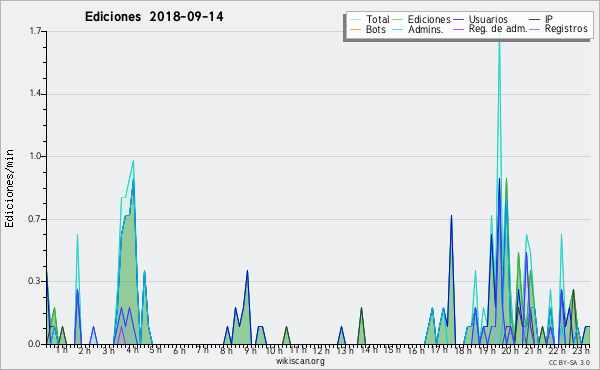Click the "6 h" x-axis tick label
The height and width of the screenshot is (370, 600).
point(179,350)
